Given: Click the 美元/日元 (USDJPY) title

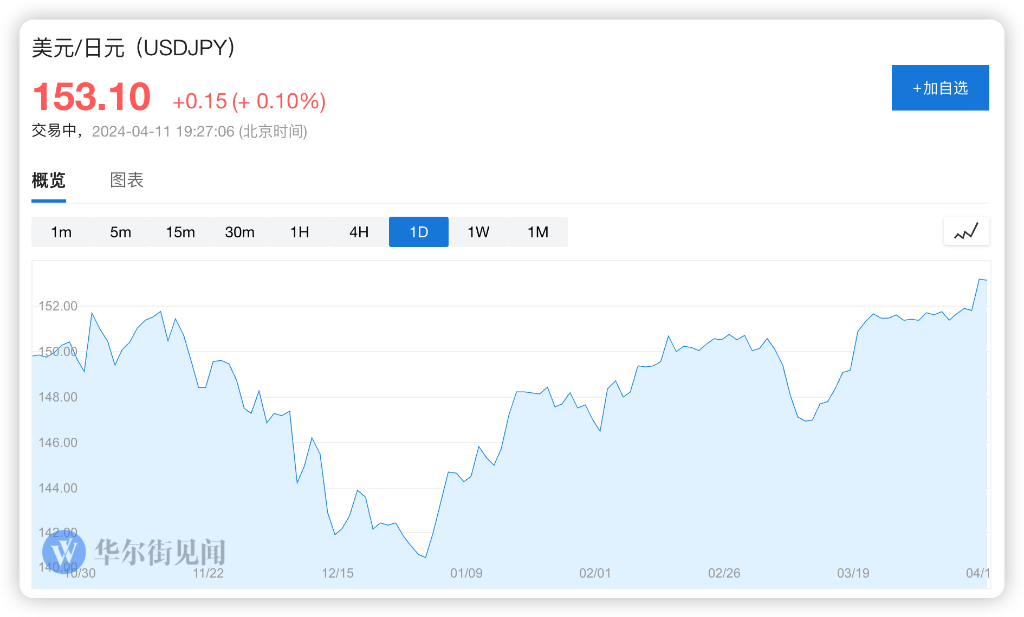Looking at the screenshot, I should point(134,48).
